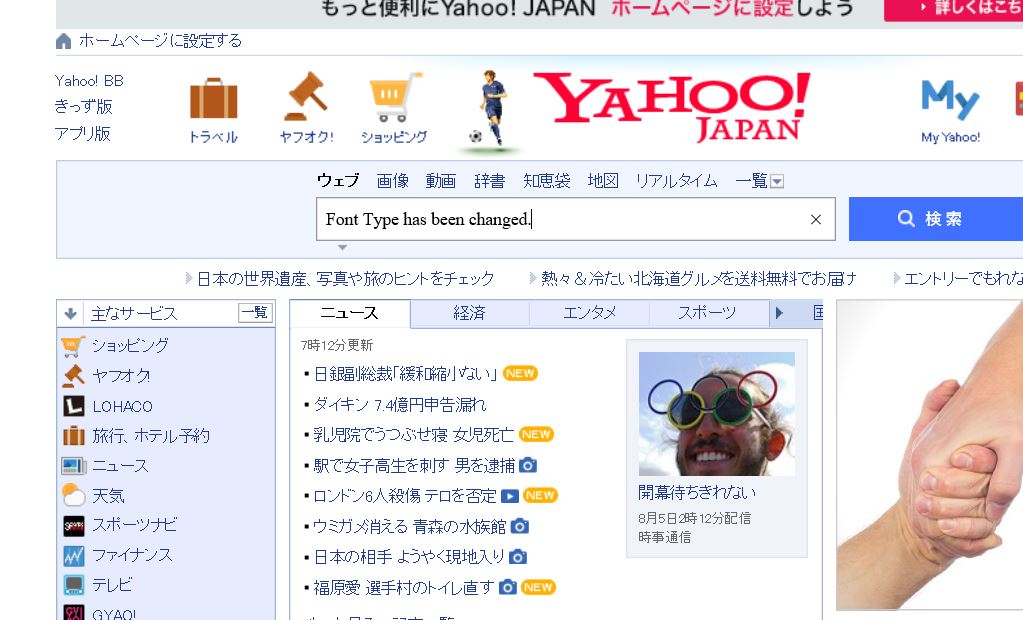1023x620 pixels.
Task: Clear search text with the X icon
Action: [x=816, y=220]
